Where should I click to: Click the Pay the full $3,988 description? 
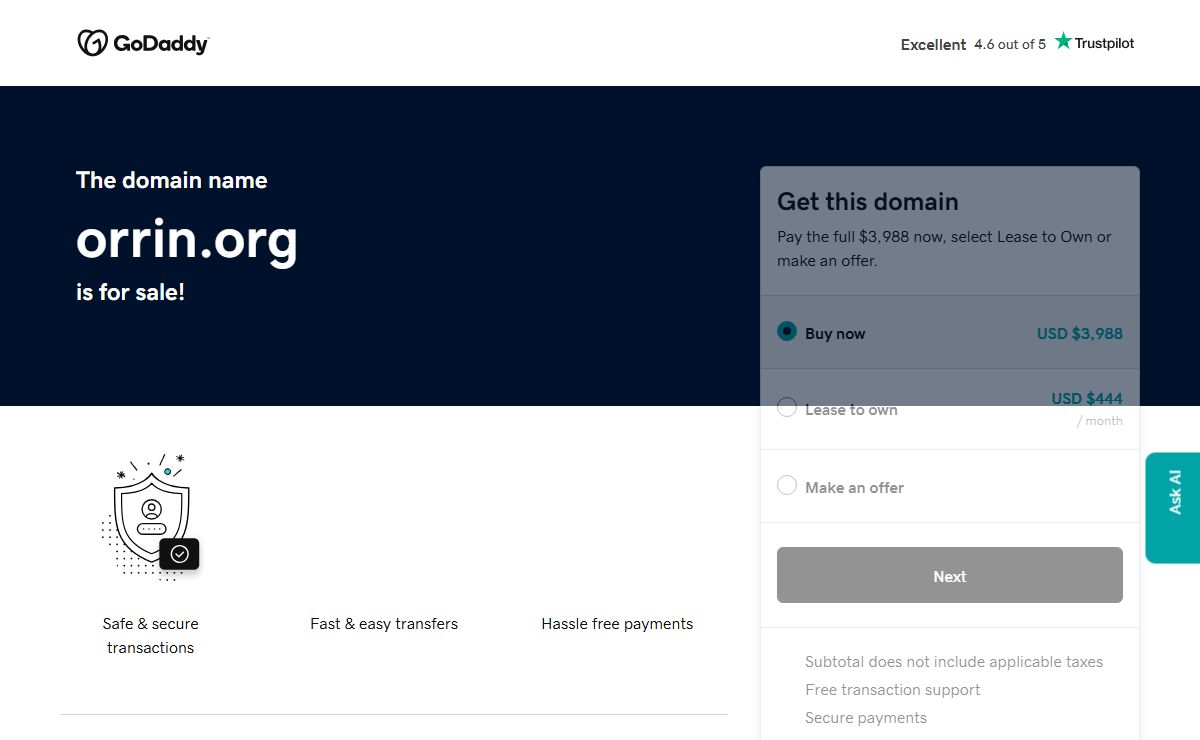(945, 249)
